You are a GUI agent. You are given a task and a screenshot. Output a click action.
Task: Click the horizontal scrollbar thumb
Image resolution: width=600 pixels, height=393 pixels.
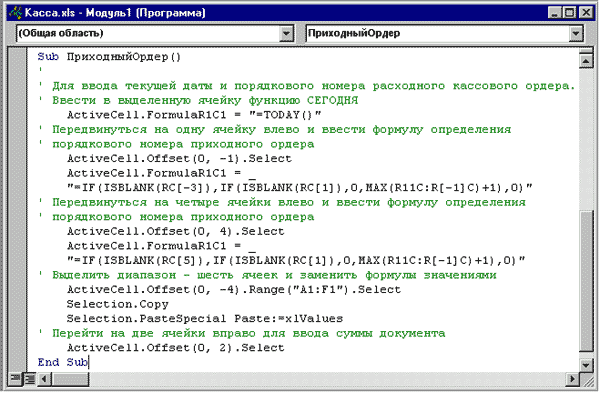coord(70,379)
